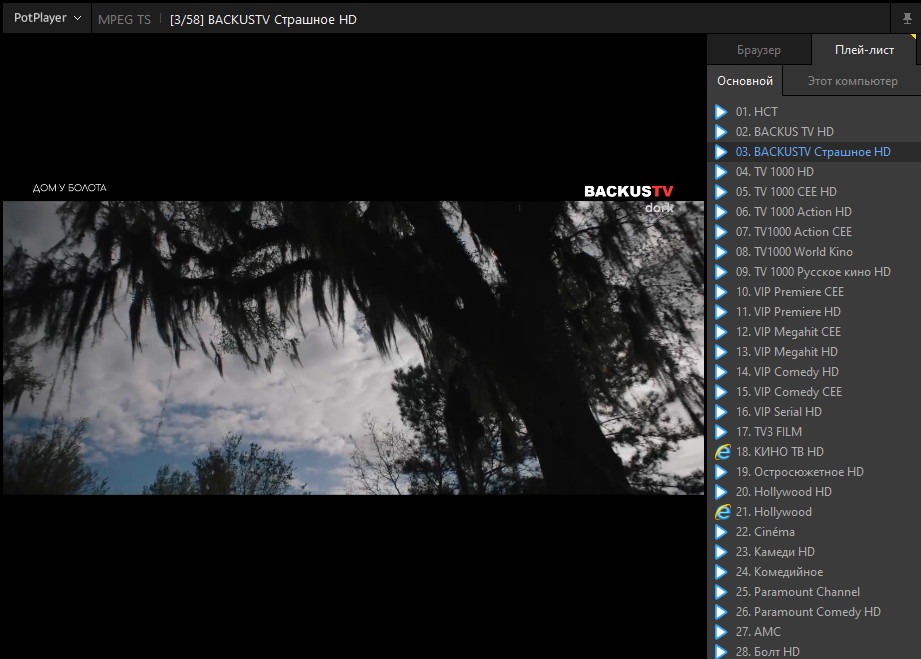Click the Internet Explorer icon beside 21. Hollywood
This screenshot has width=921, height=659.
pyautogui.click(x=722, y=512)
